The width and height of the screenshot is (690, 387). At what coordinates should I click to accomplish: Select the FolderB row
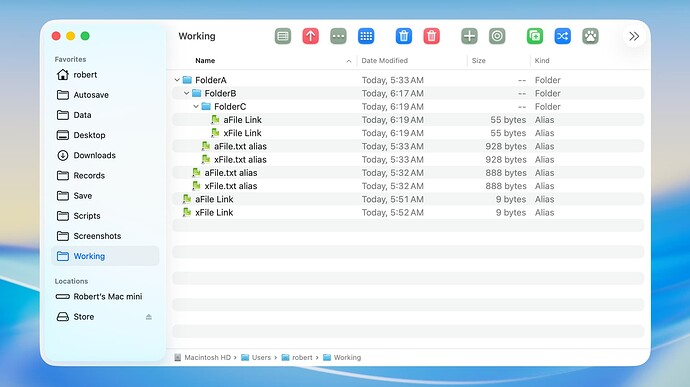(408, 93)
